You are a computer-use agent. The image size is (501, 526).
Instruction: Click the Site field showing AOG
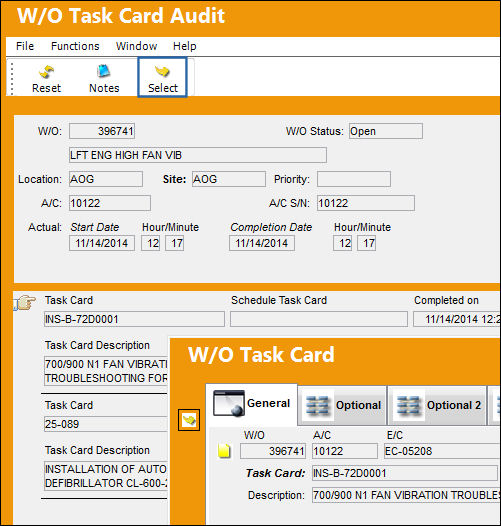229,179
